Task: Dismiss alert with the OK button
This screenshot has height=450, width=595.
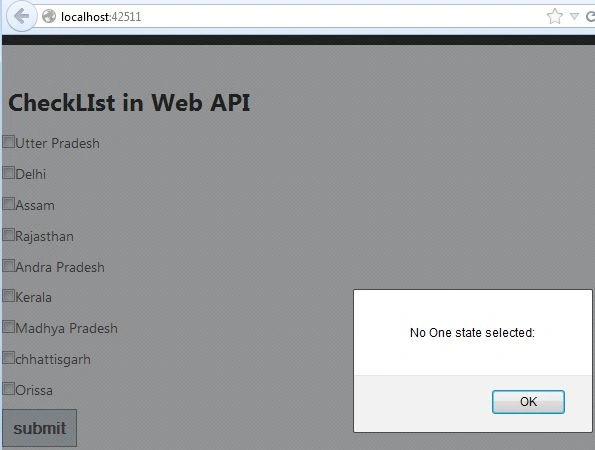Action: point(528,402)
